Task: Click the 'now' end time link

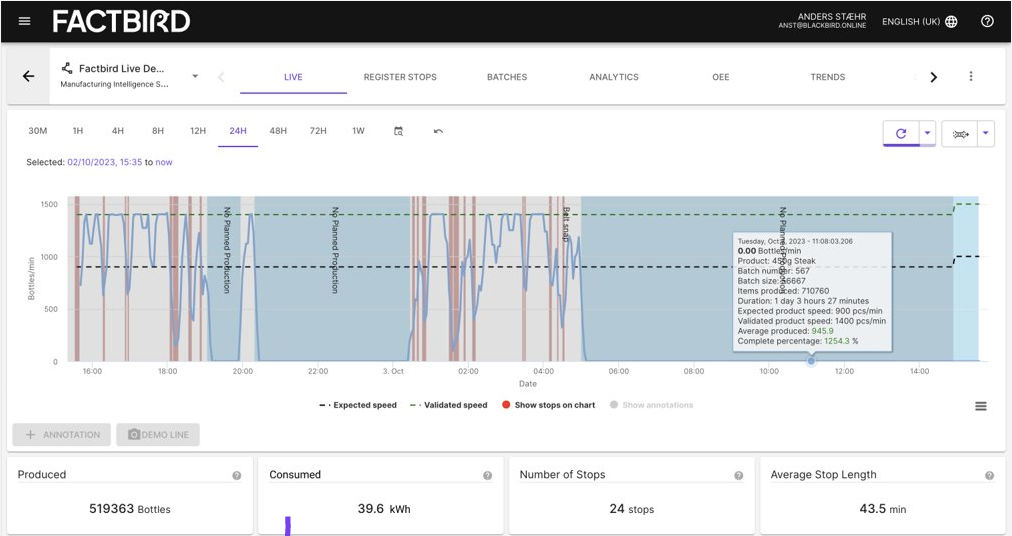Action: pos(164,162)
